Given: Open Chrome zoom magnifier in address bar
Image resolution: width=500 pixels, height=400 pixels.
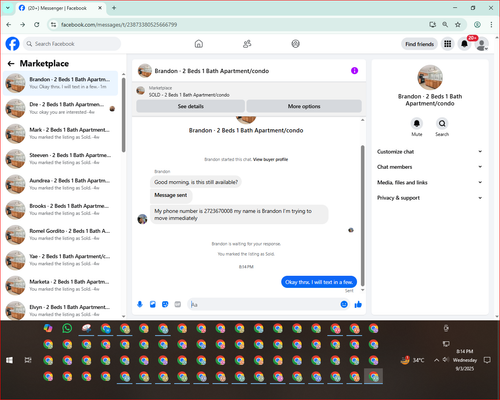Looking at the screenshot, I should tap(445, 25).
